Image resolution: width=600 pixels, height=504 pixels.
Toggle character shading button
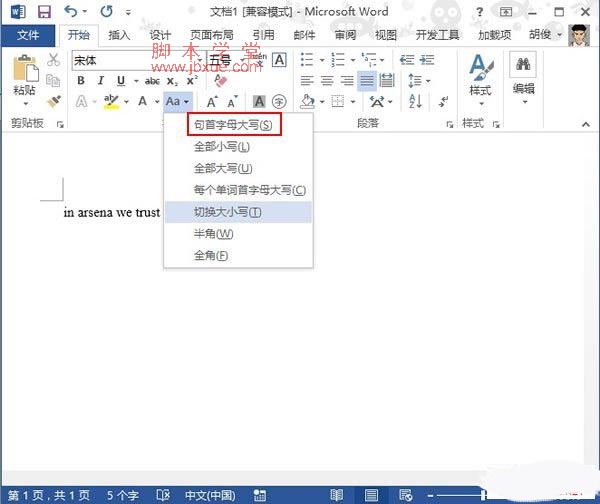coord(259,102)
